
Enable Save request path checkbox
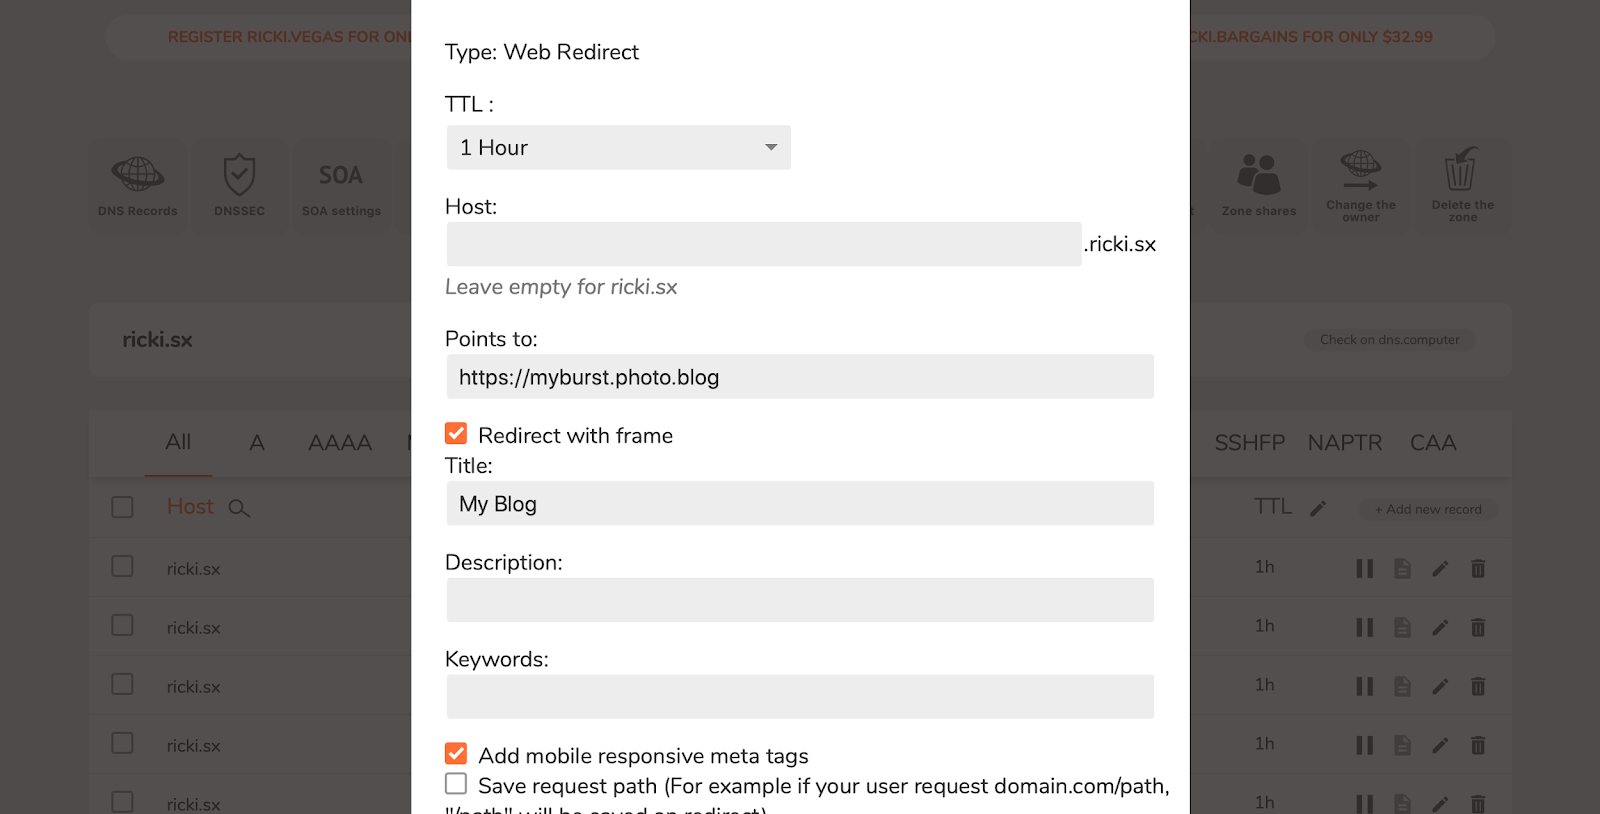tap(456, 784)
